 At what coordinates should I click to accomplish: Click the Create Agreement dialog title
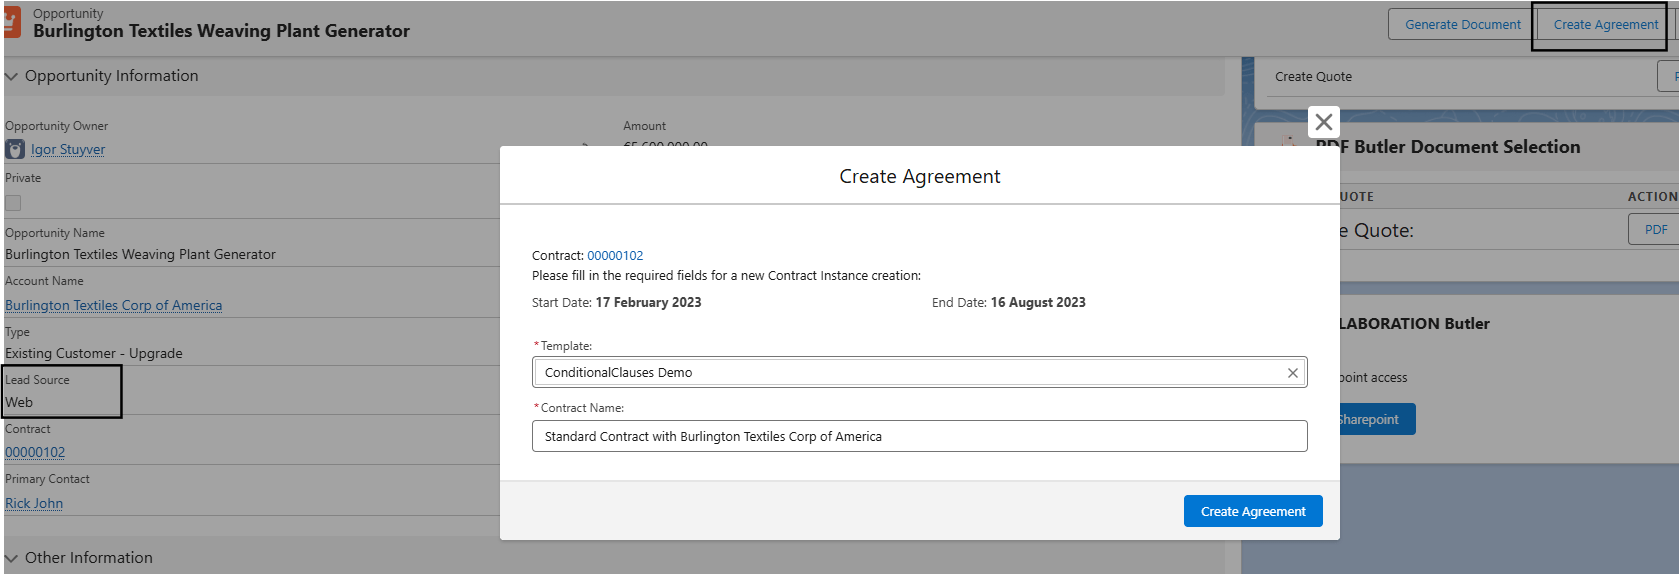pos(919,177)
